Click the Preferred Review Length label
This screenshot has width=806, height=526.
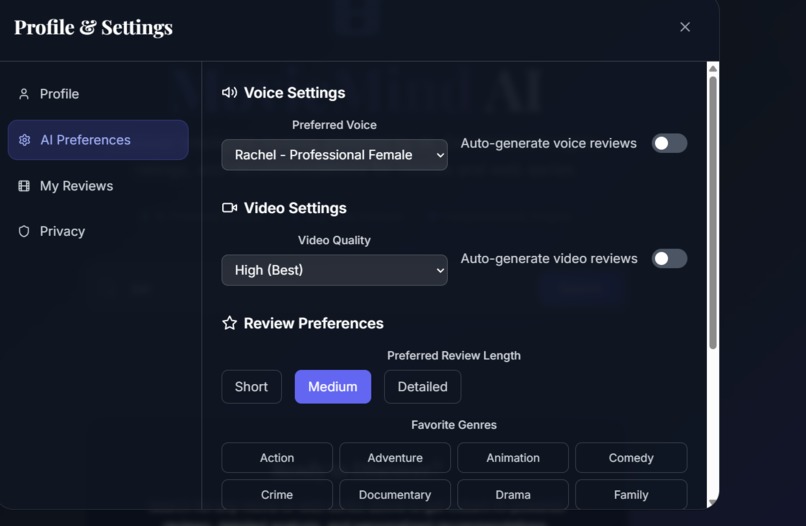[x=454, y=355]
